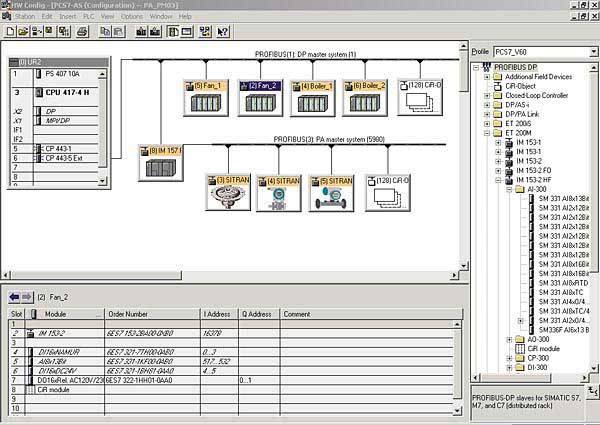
Task: Select the Boiler_1 station icon
Action: [312, 99]
